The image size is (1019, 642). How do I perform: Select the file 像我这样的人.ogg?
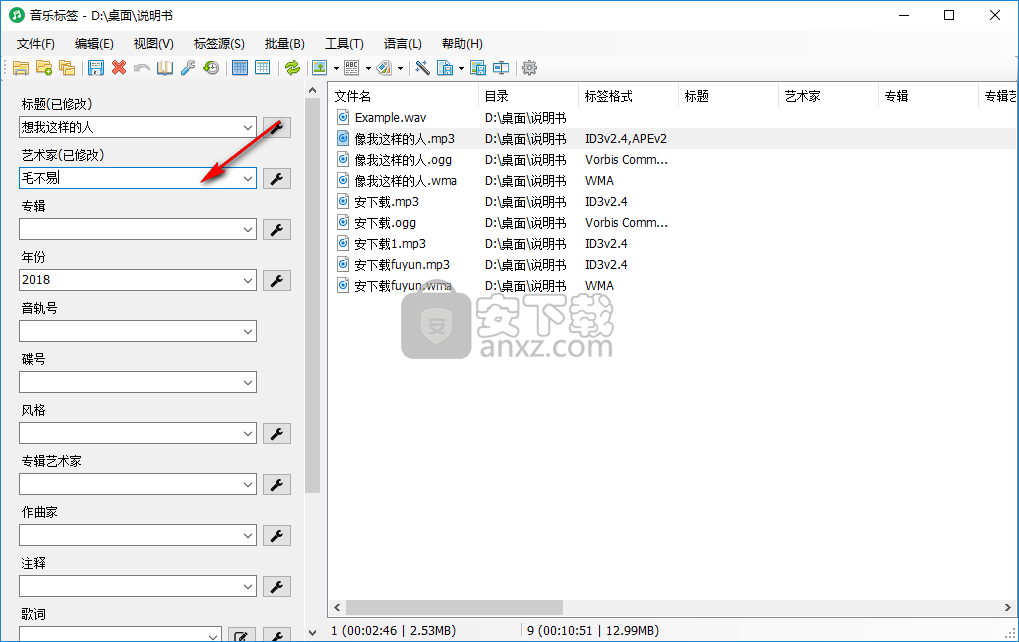click(x=403, y=160)
